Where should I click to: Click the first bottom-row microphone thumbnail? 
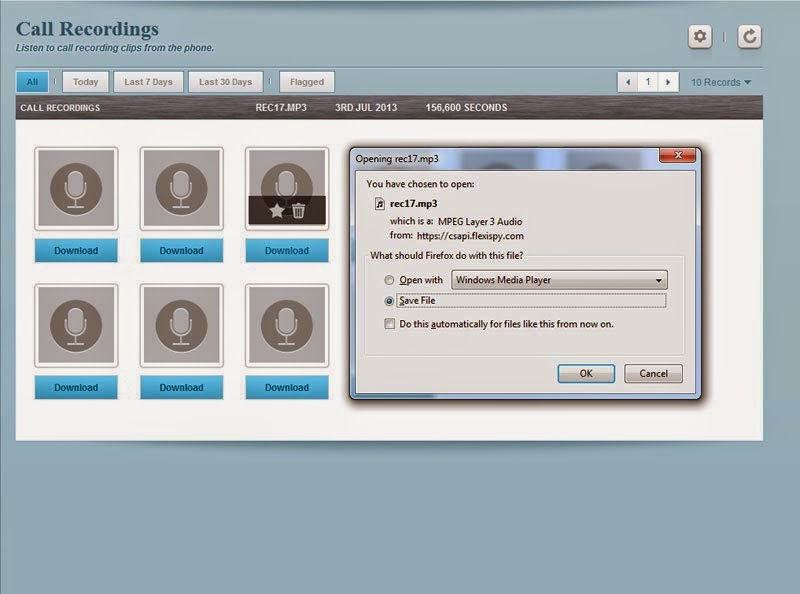click(76, 326)
